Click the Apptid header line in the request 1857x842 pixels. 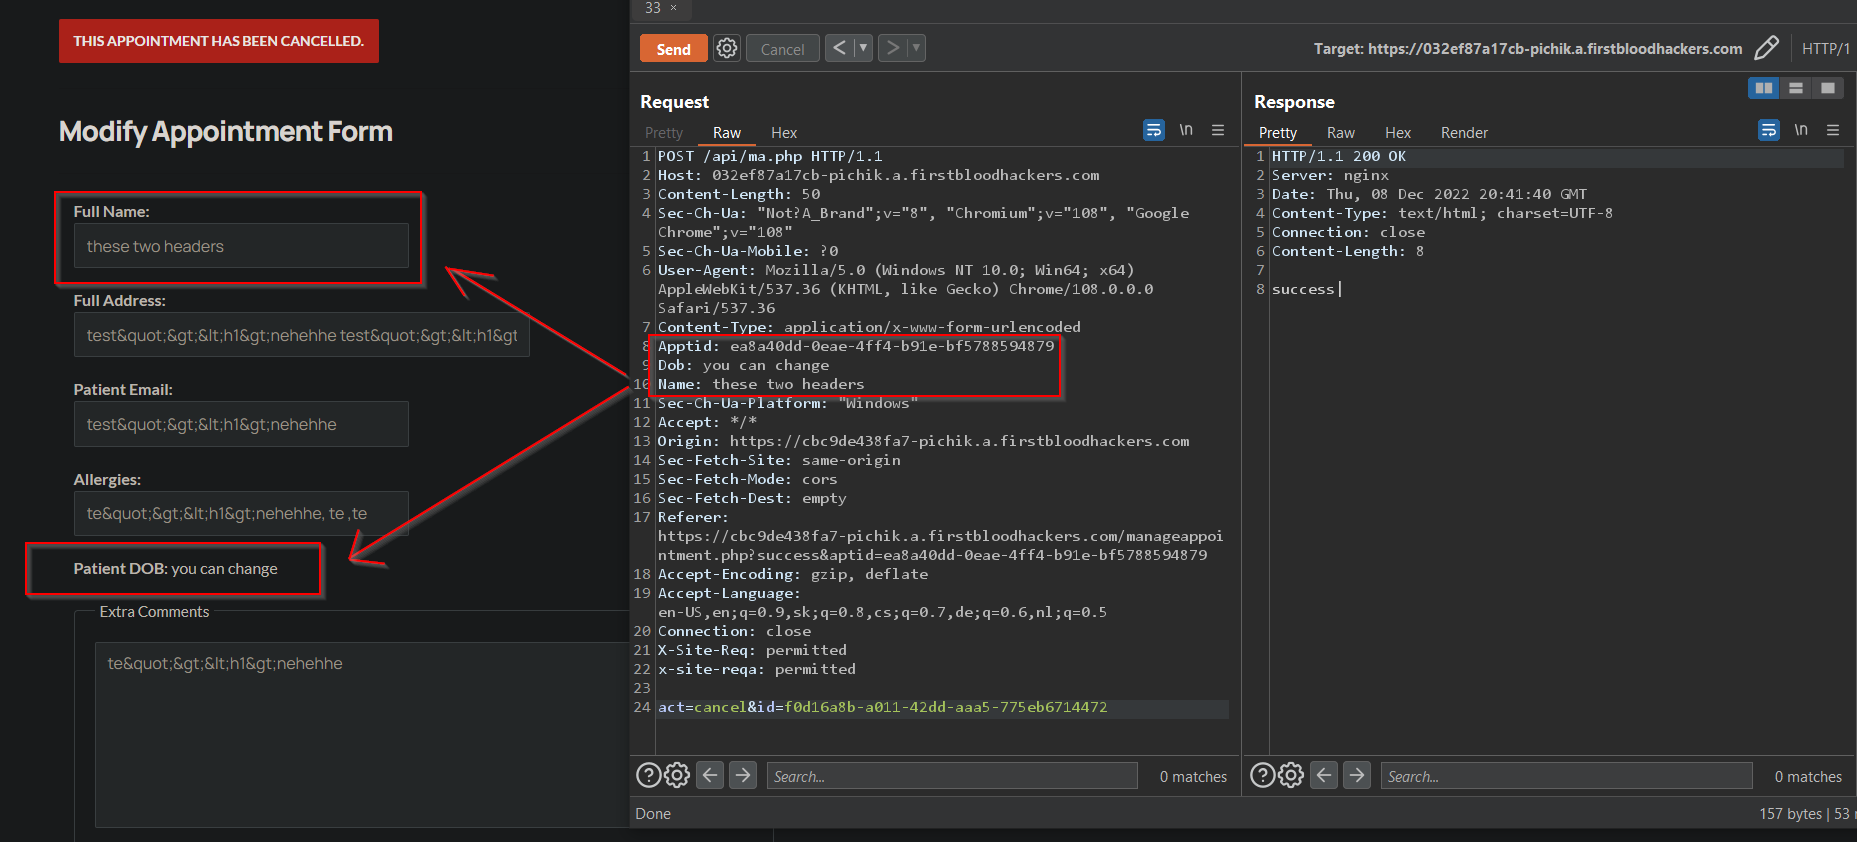(856, 346)
